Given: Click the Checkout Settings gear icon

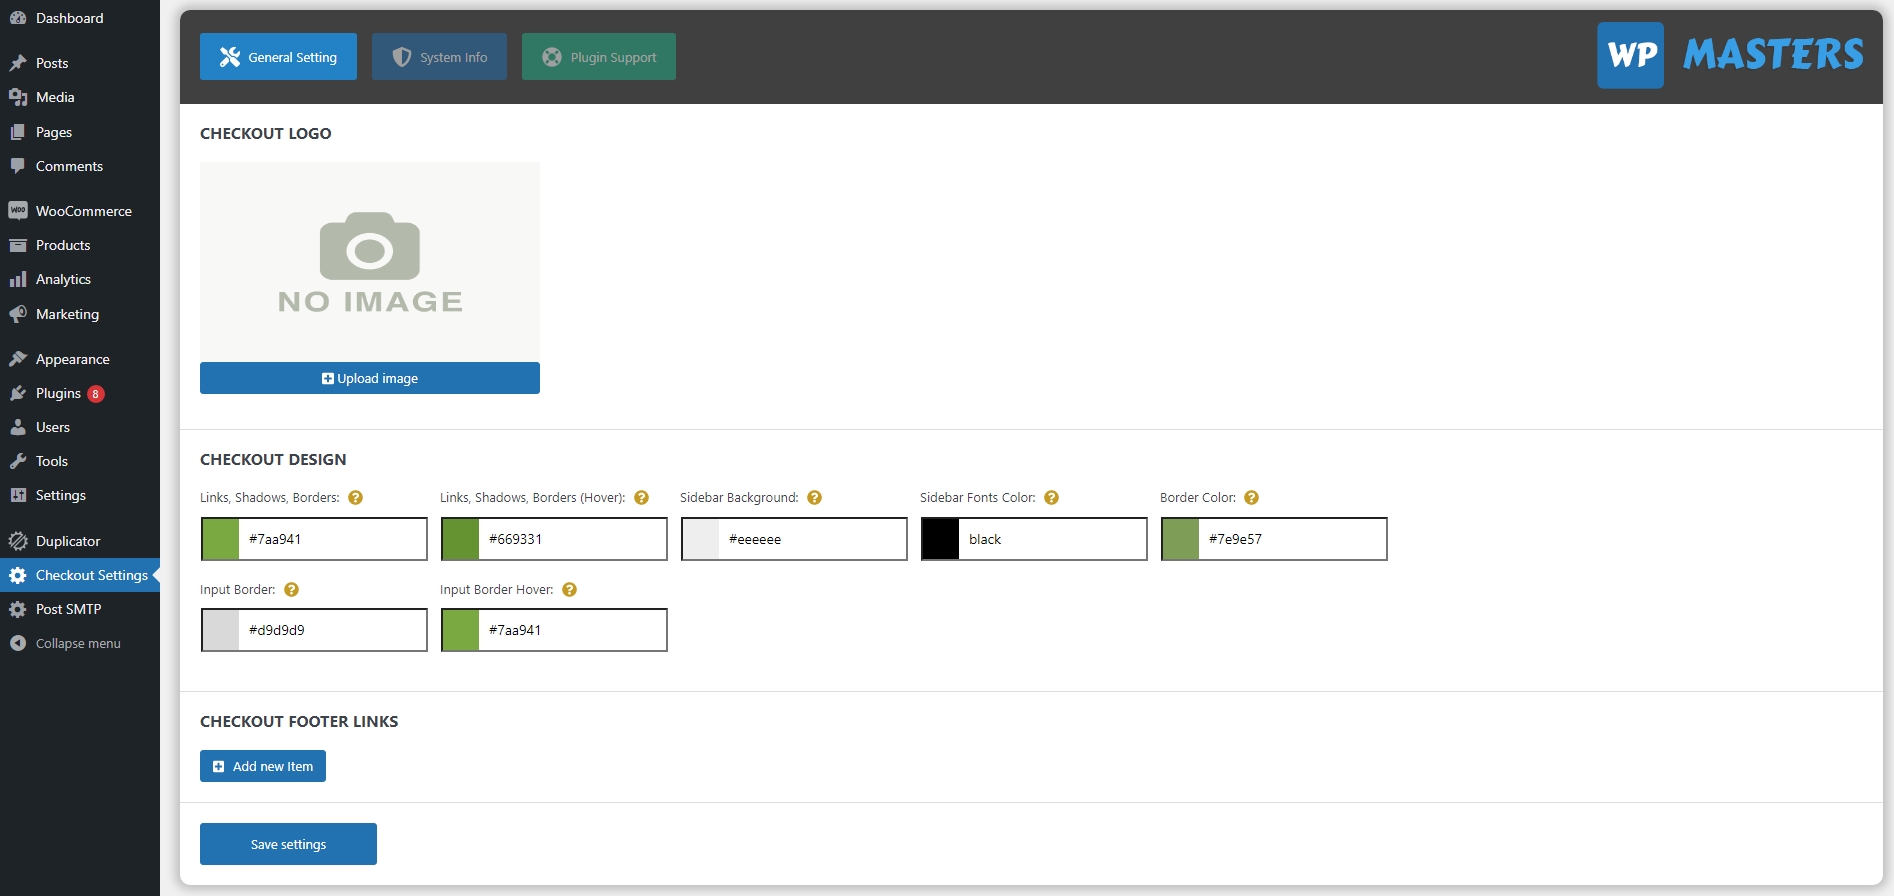Looking at the screenshot, I should (x=18, y=575).
